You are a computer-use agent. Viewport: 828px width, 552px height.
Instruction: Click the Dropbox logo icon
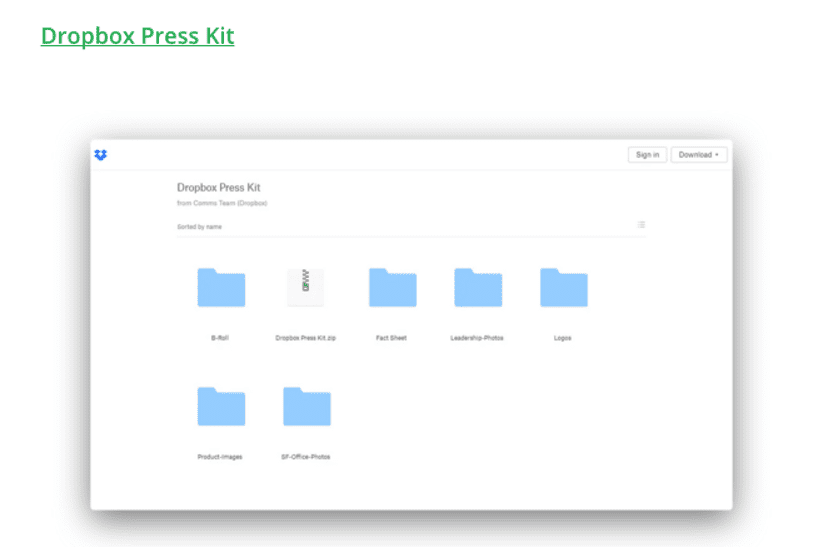tap(100, 155)
